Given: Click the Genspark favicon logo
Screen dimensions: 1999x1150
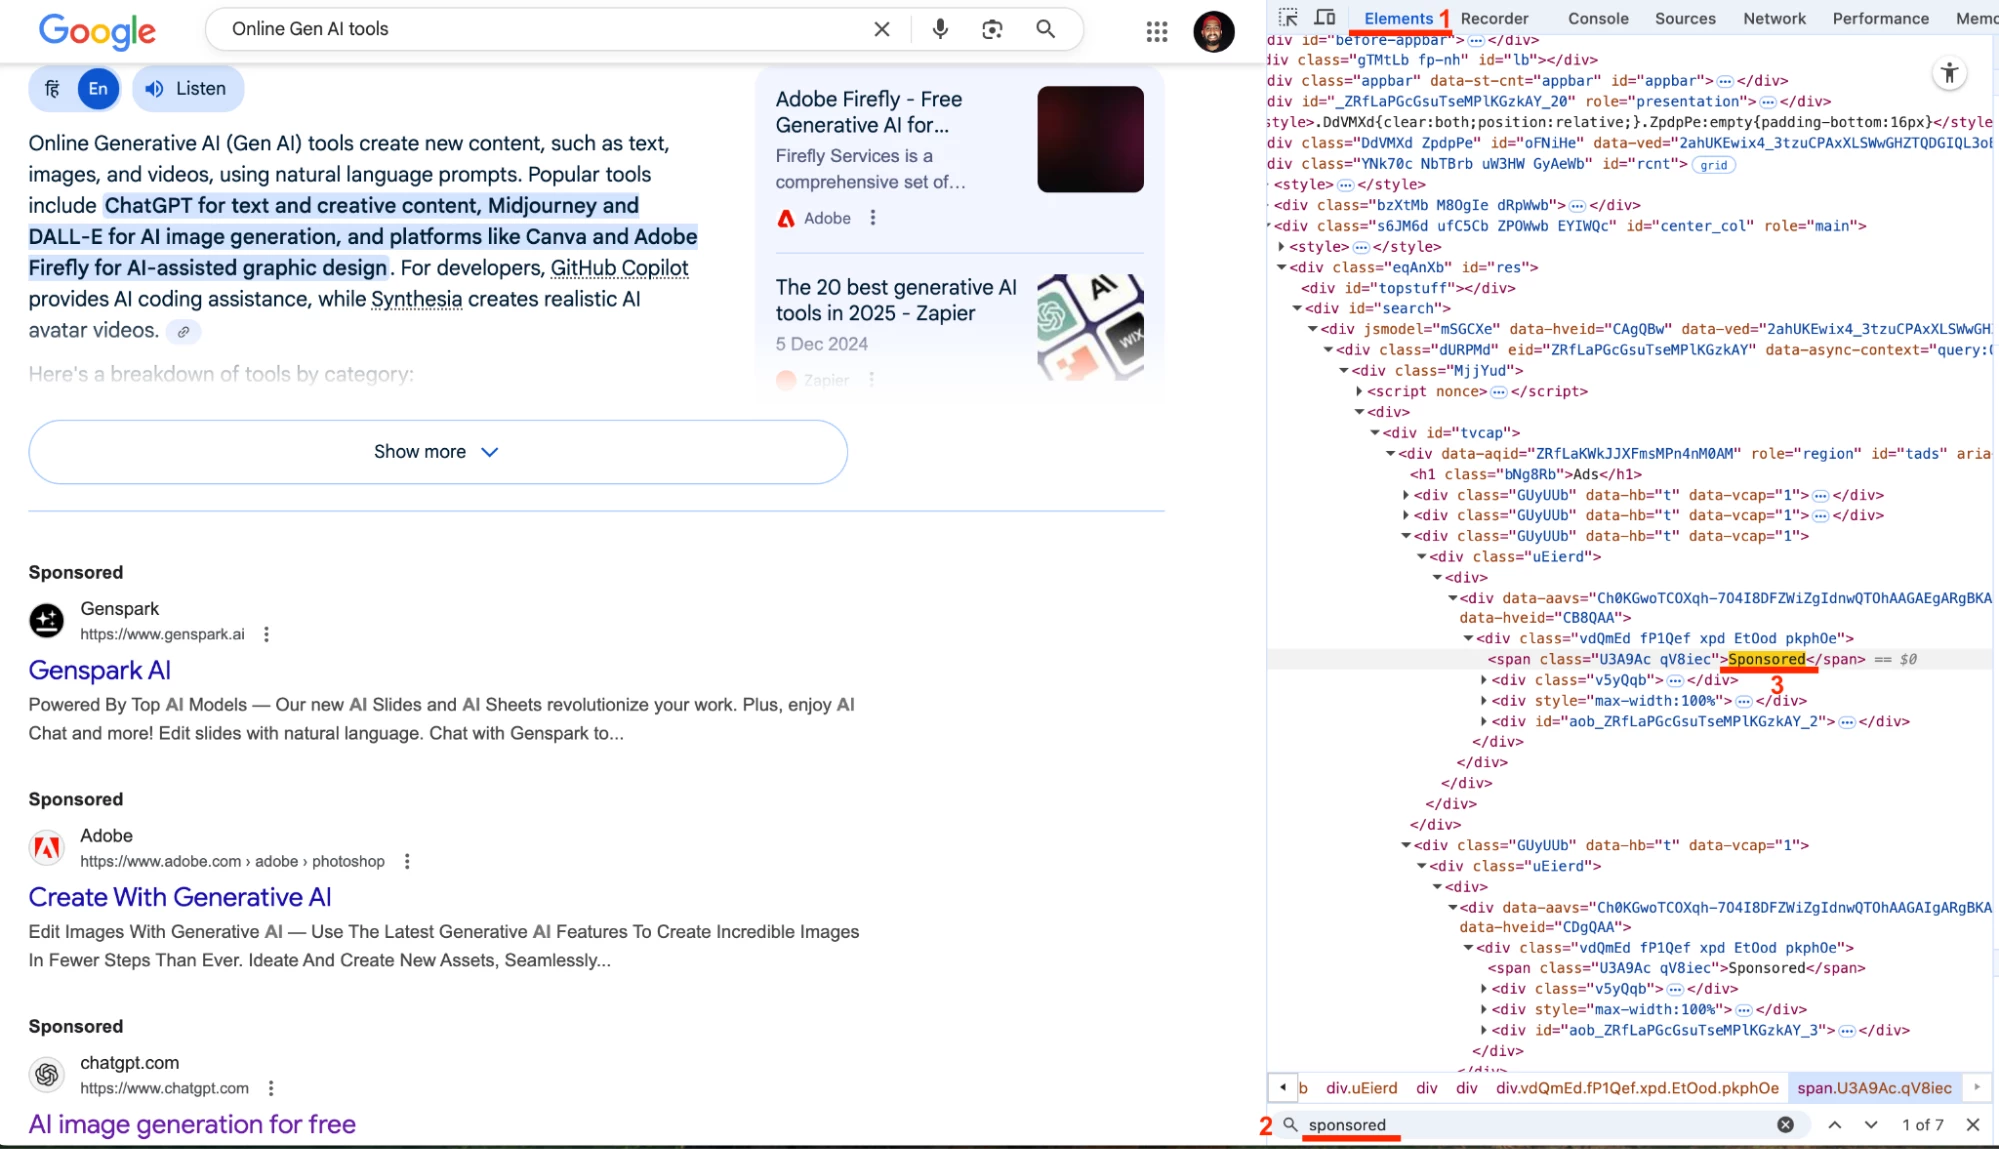Looking at the screenshot, I should pos(47,621).
